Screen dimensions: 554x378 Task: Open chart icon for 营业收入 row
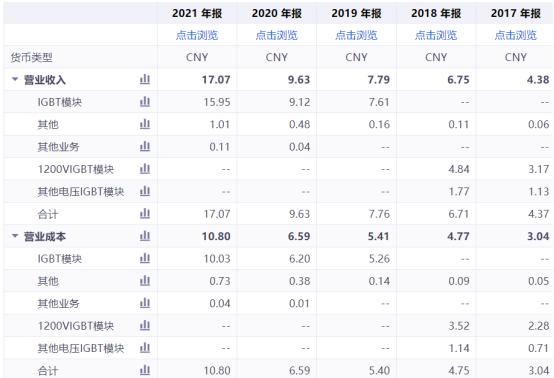[145, 79]
